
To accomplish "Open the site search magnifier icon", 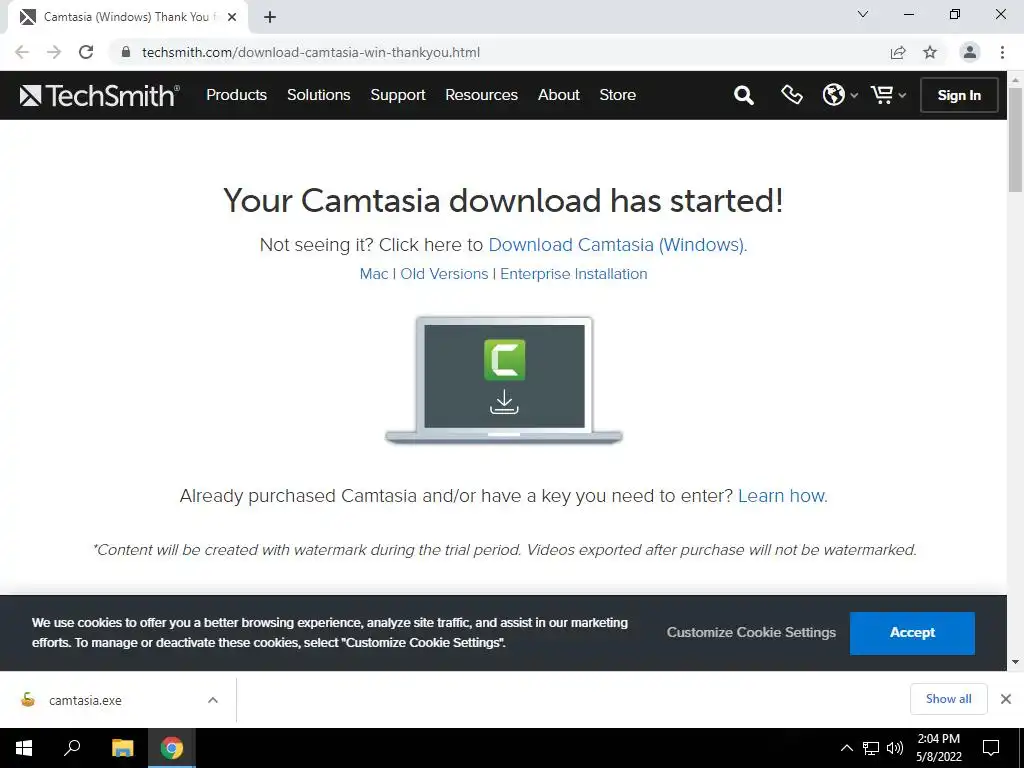I will click(x=743, y=95).
